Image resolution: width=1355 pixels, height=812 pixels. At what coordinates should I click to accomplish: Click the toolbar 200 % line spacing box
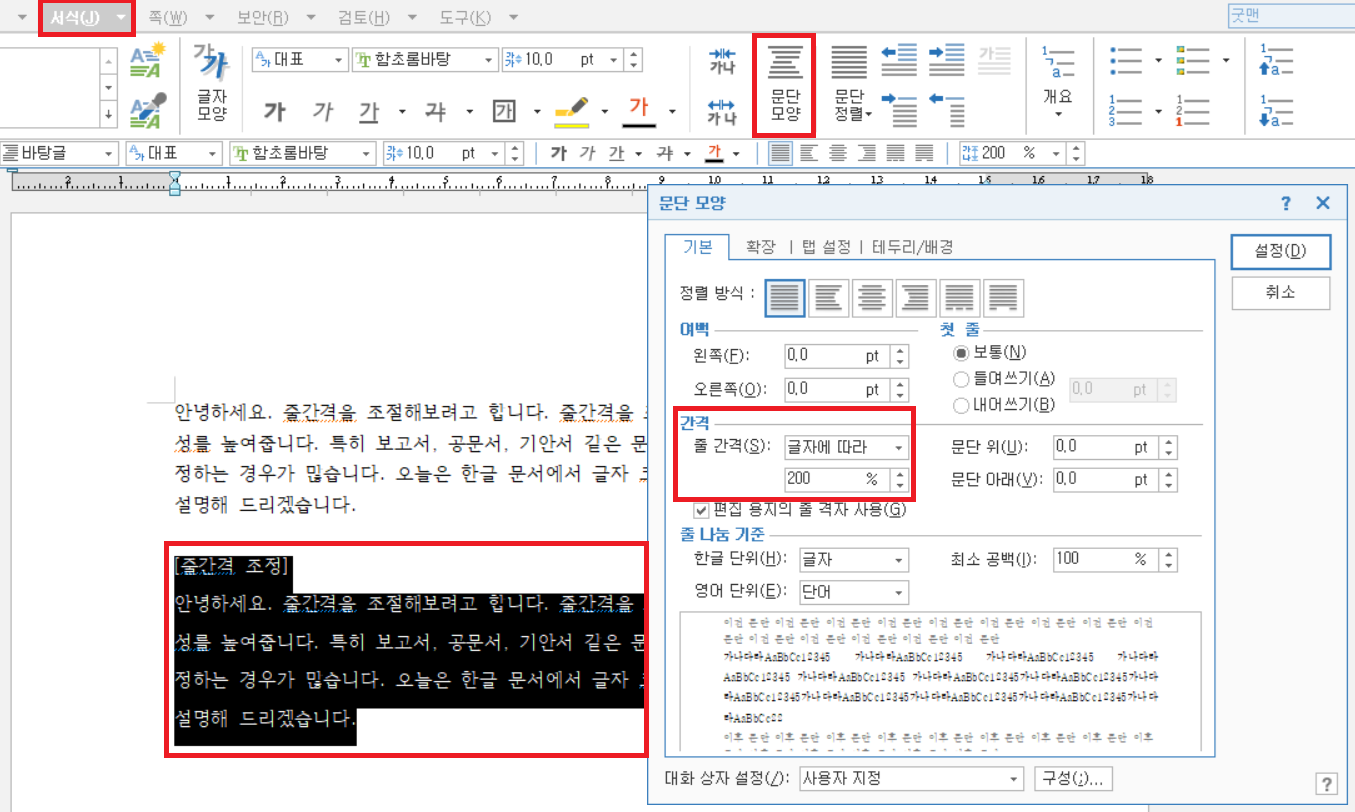[1012, 154]
